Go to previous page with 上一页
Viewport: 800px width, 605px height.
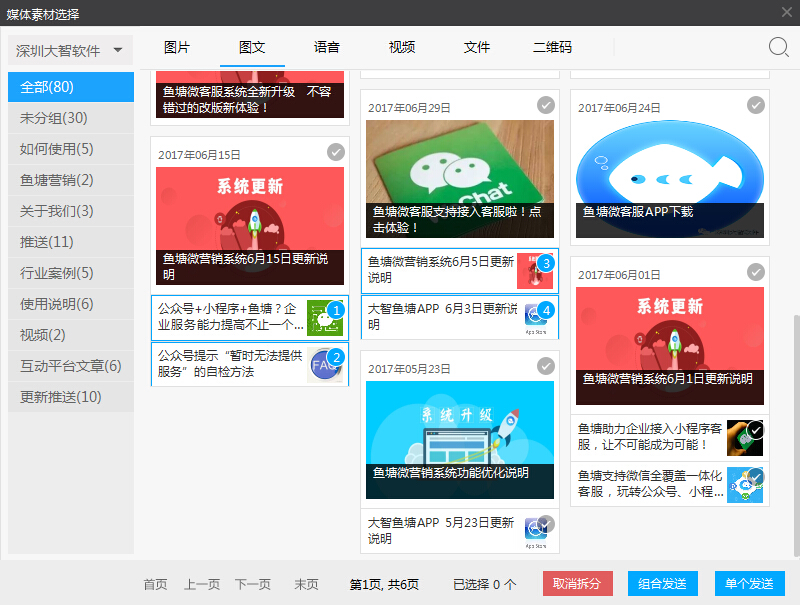(202, 584)
